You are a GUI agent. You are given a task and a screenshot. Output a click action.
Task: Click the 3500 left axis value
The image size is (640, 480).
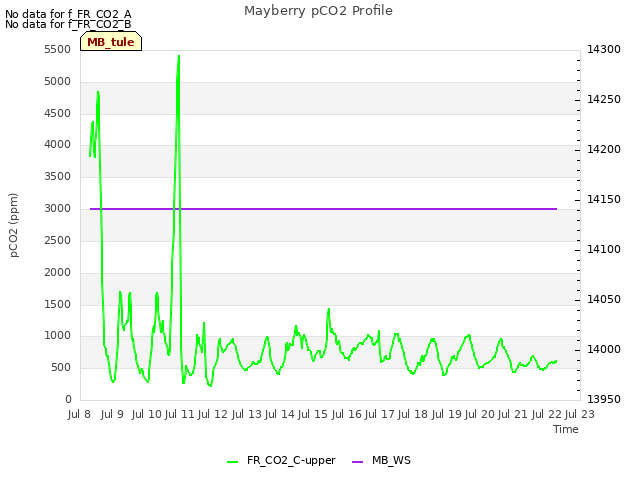(58, 177)
